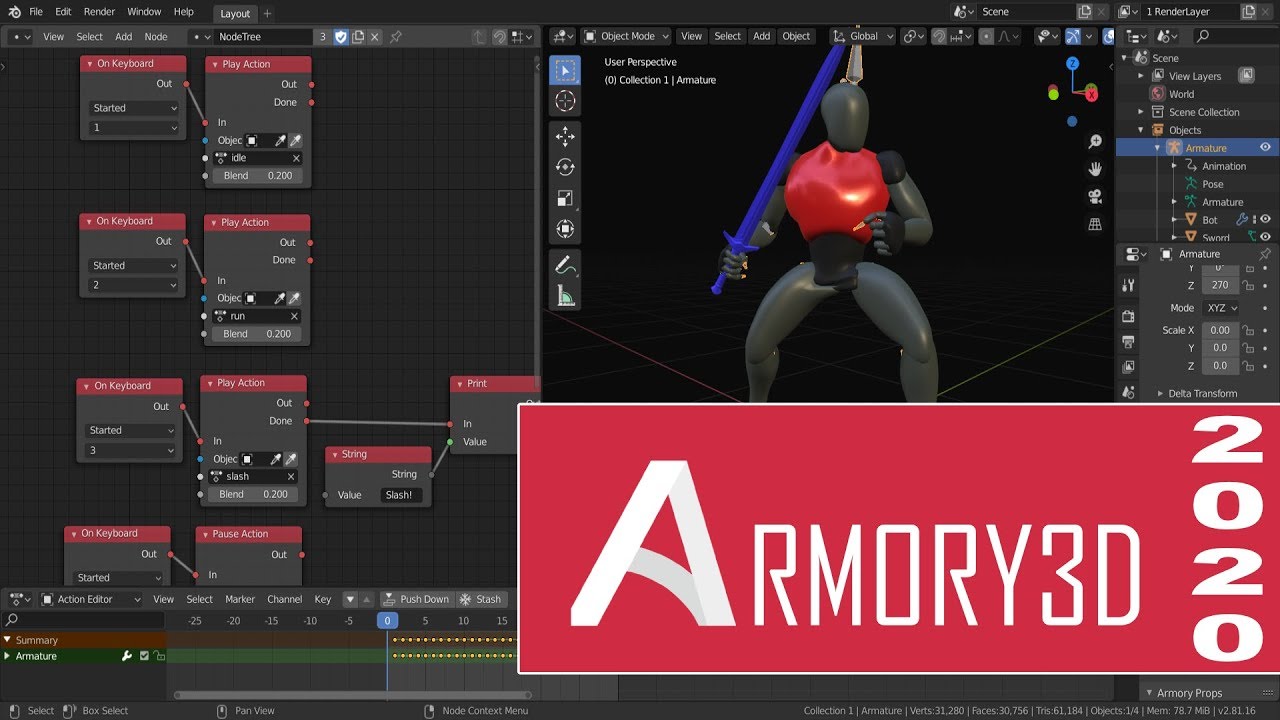The width and height of the screenshot is (1280, 720).
Task: Collapse Summary channel in Action Editor
Action: click(7, 640)
